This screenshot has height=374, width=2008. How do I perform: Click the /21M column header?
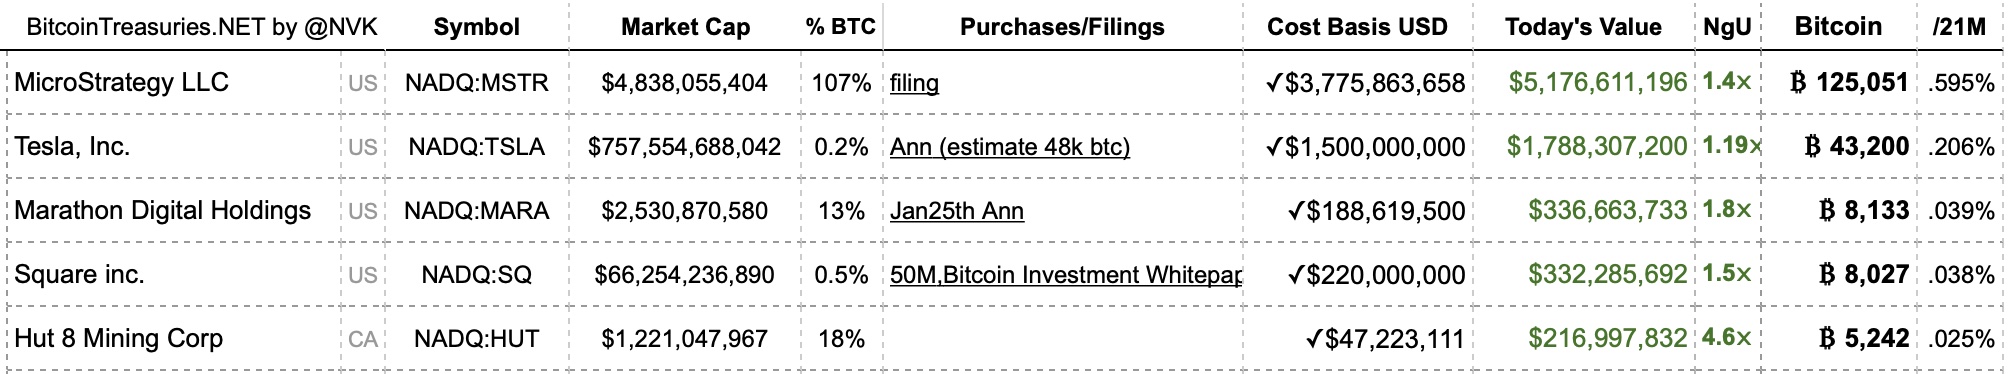click(x=1959, y=27)
